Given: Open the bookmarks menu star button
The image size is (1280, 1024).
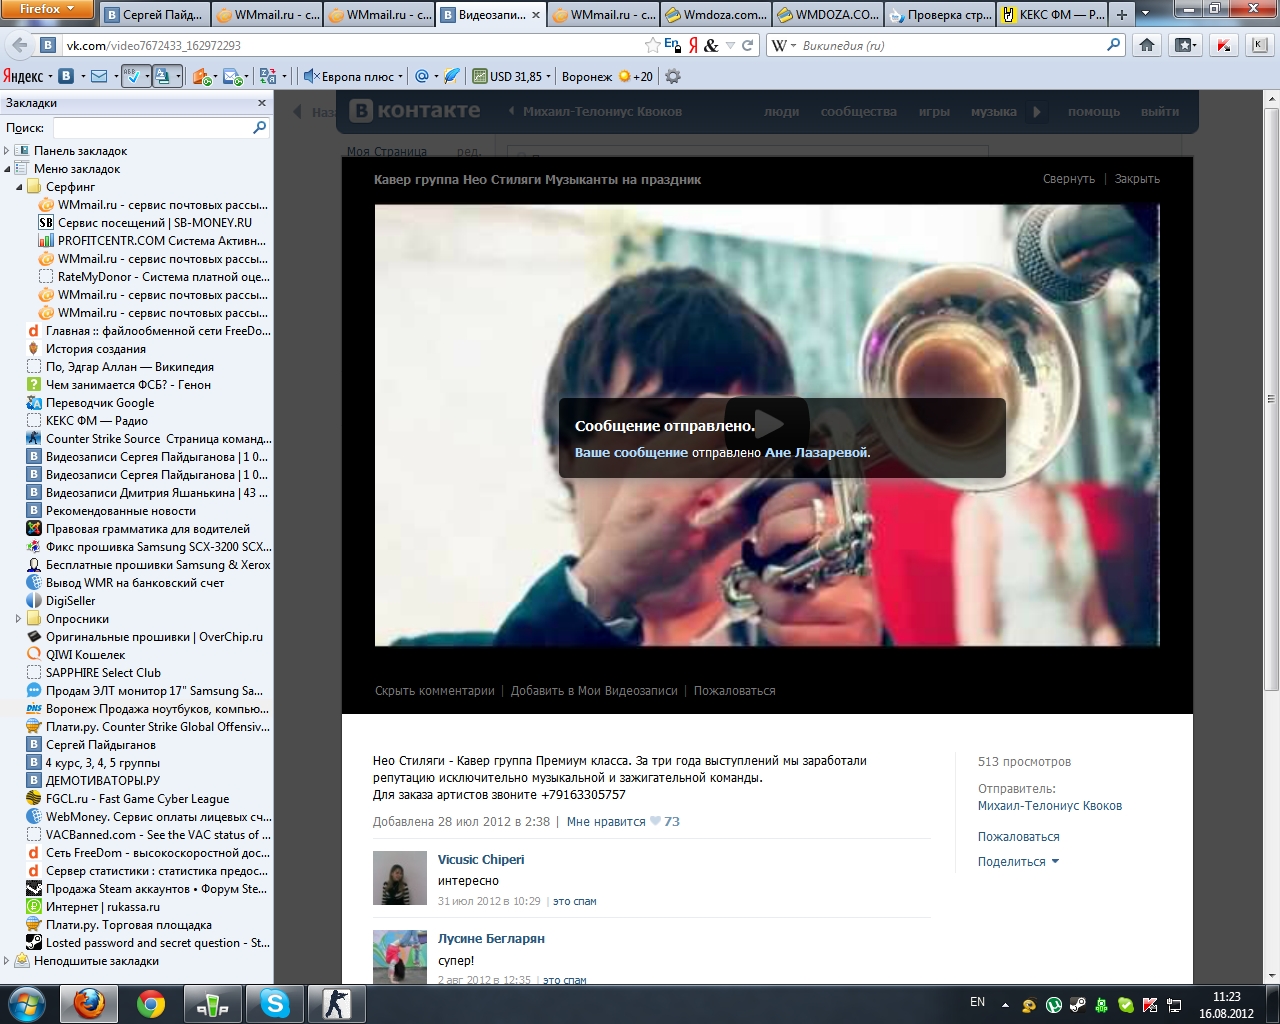Looking at the screenshot, I should click(x=1185, y=45).
